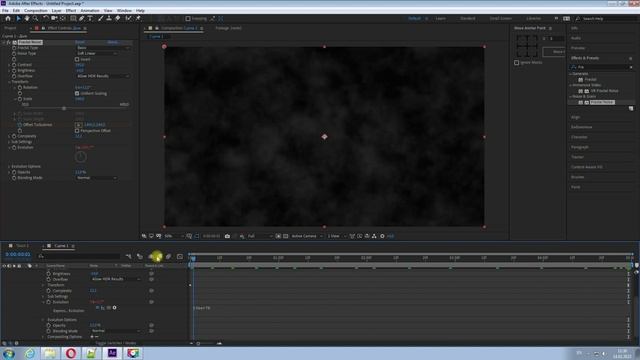
Task: Switch to the Project panel tab
Action: click(10, 28)
